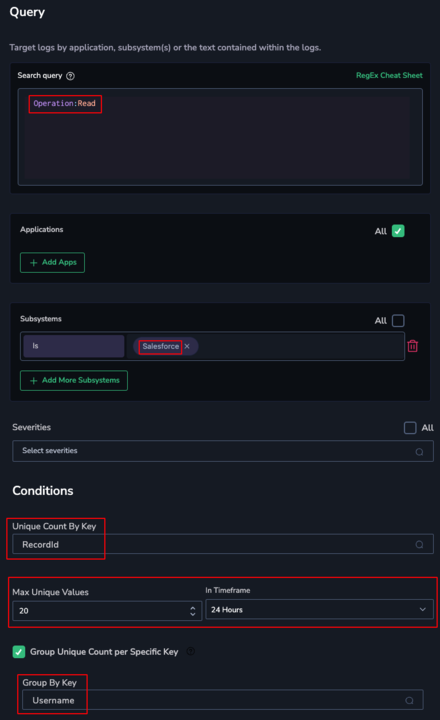Viewport: 440px width, 720px height.
Task: Delete the subsystem filter with trash icon
Action: coord(412,346)
